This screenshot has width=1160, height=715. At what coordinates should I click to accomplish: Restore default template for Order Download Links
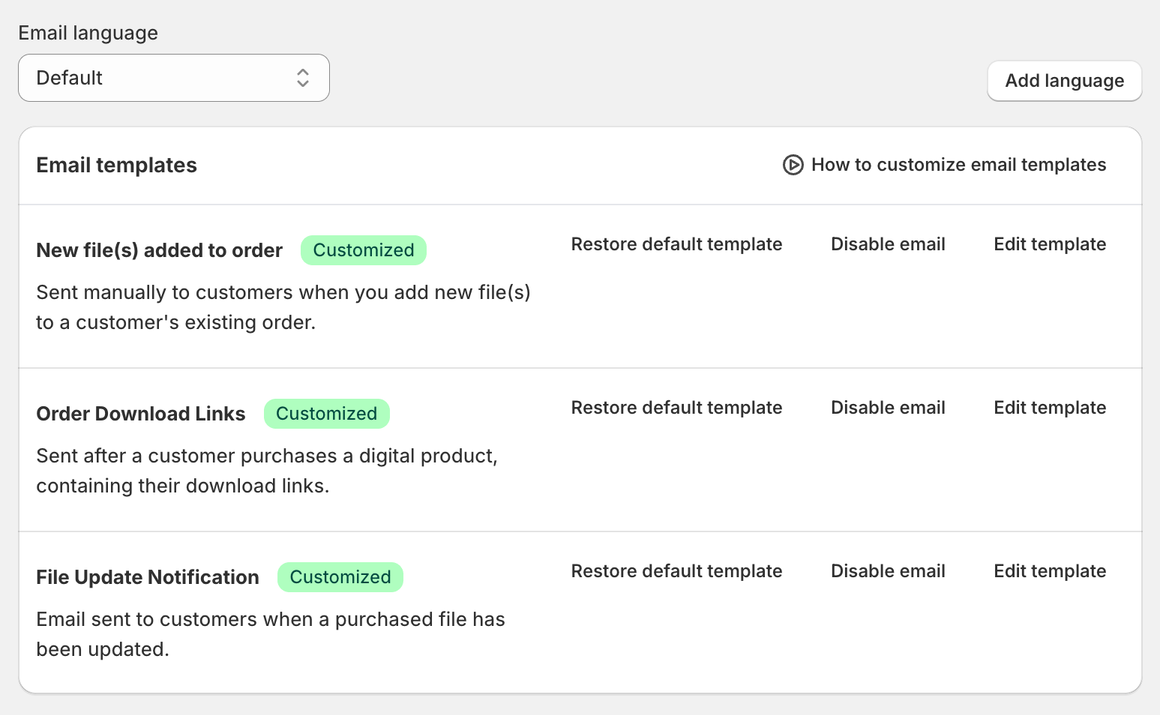tap(676, 408)
